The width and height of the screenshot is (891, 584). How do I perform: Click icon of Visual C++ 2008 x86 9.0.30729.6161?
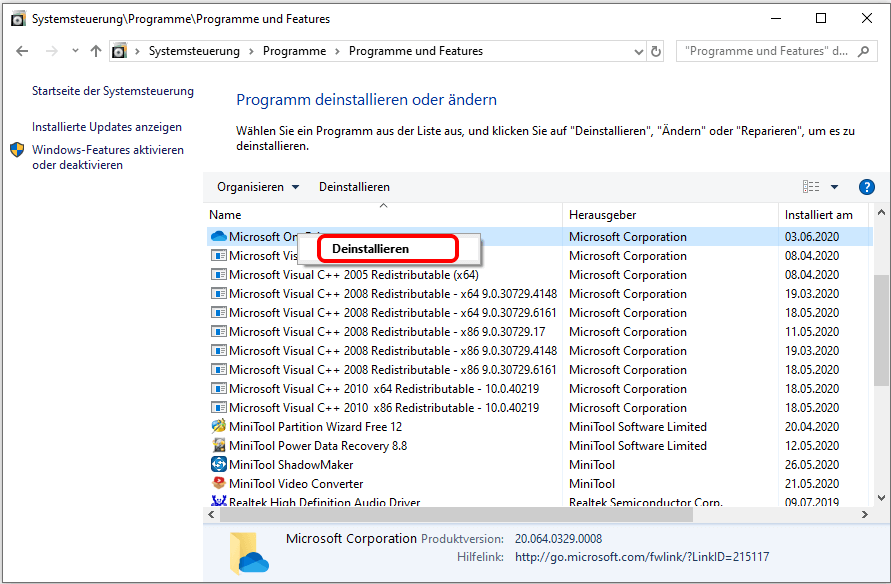tap(218, 370)
